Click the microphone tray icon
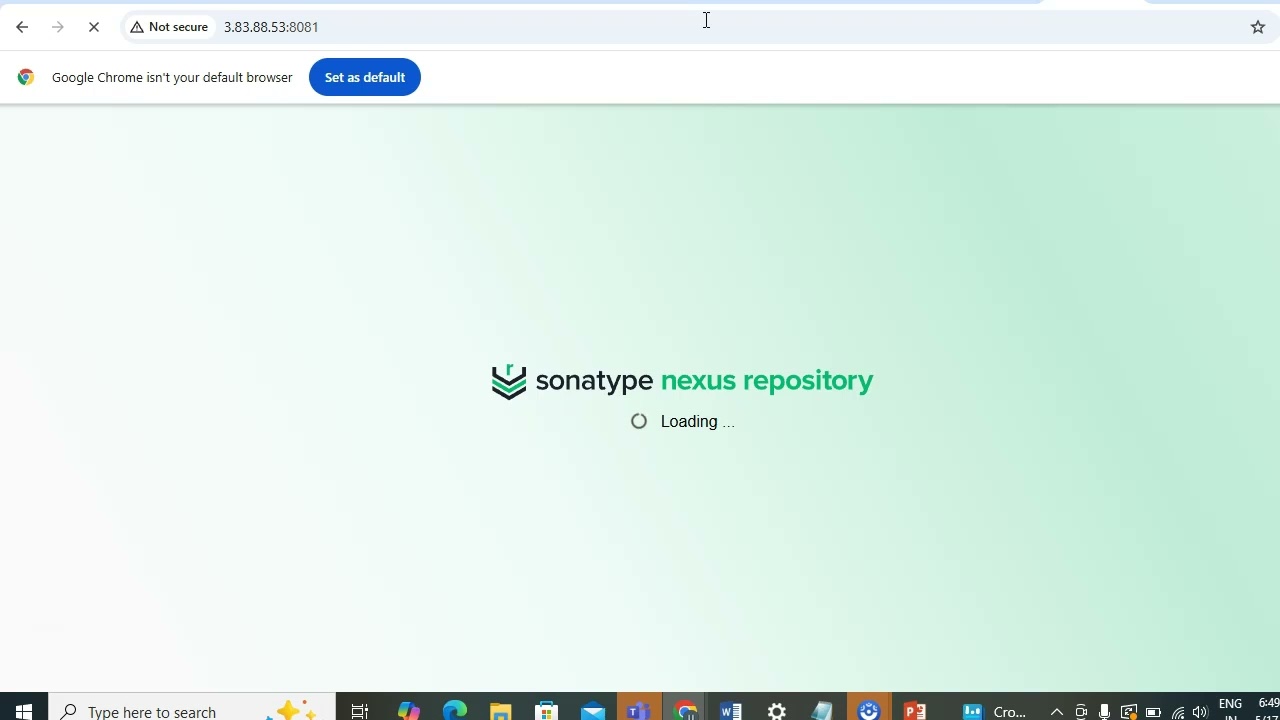This screenshot has width=1280, height=720. (1104, 712)
